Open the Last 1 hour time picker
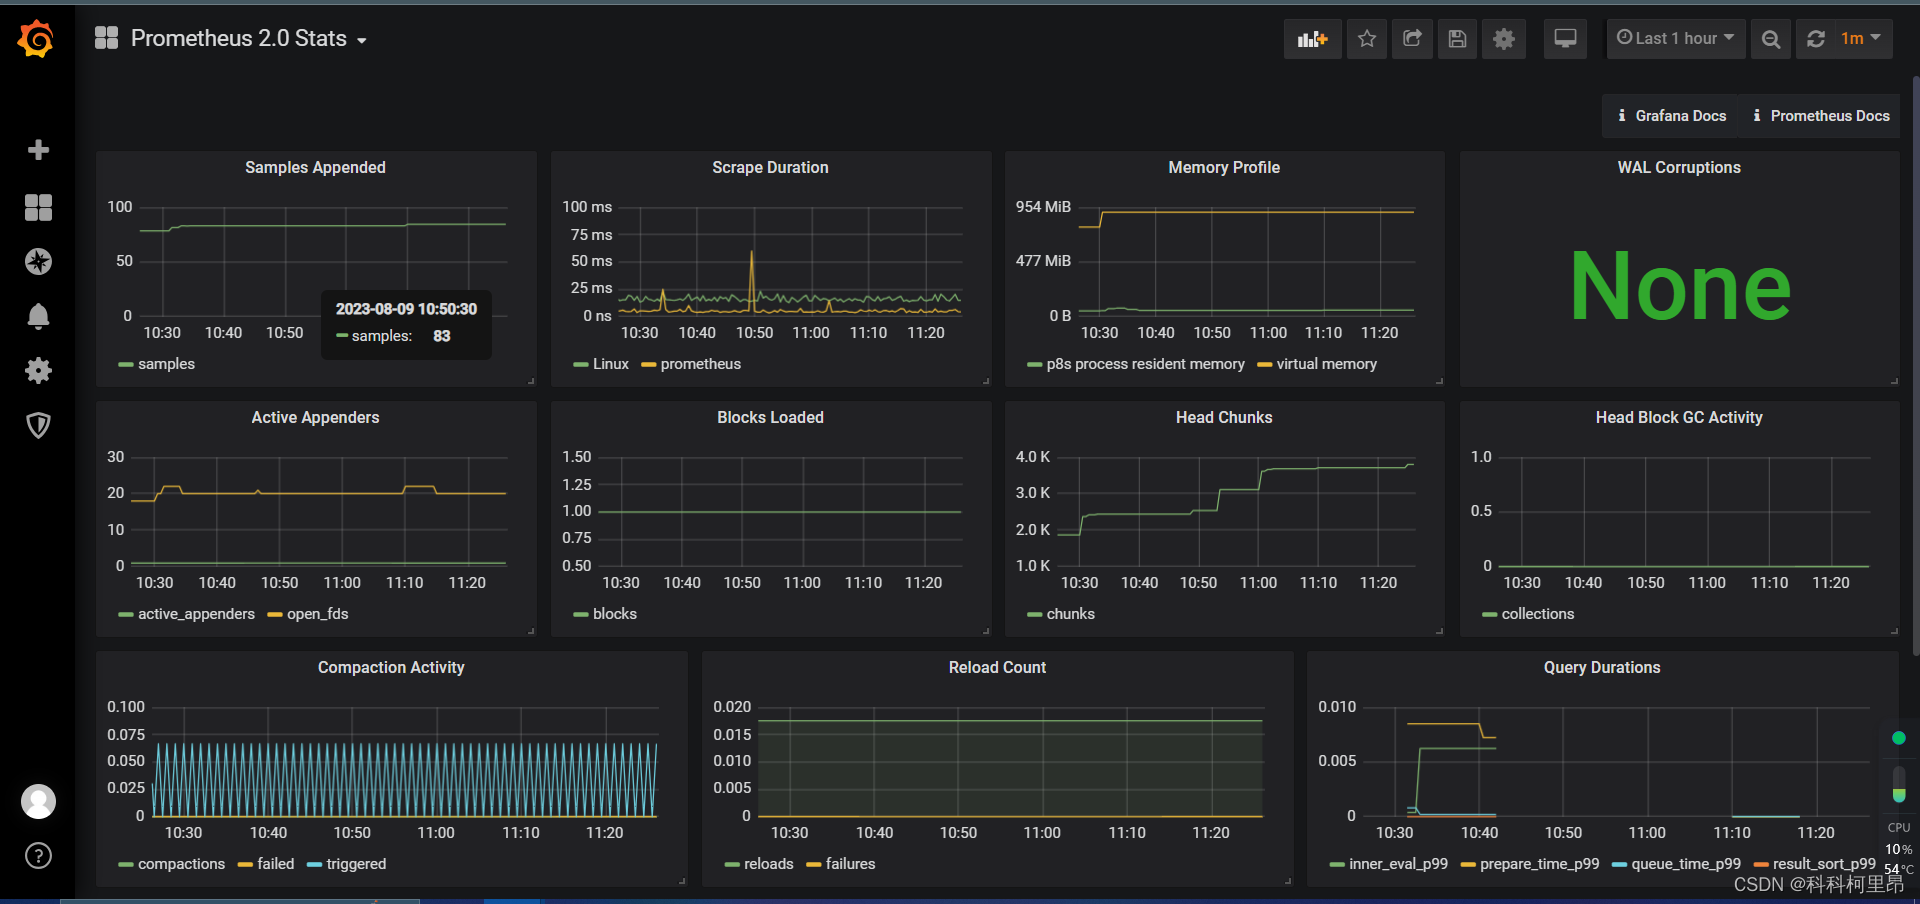 tap(1676, 39)
